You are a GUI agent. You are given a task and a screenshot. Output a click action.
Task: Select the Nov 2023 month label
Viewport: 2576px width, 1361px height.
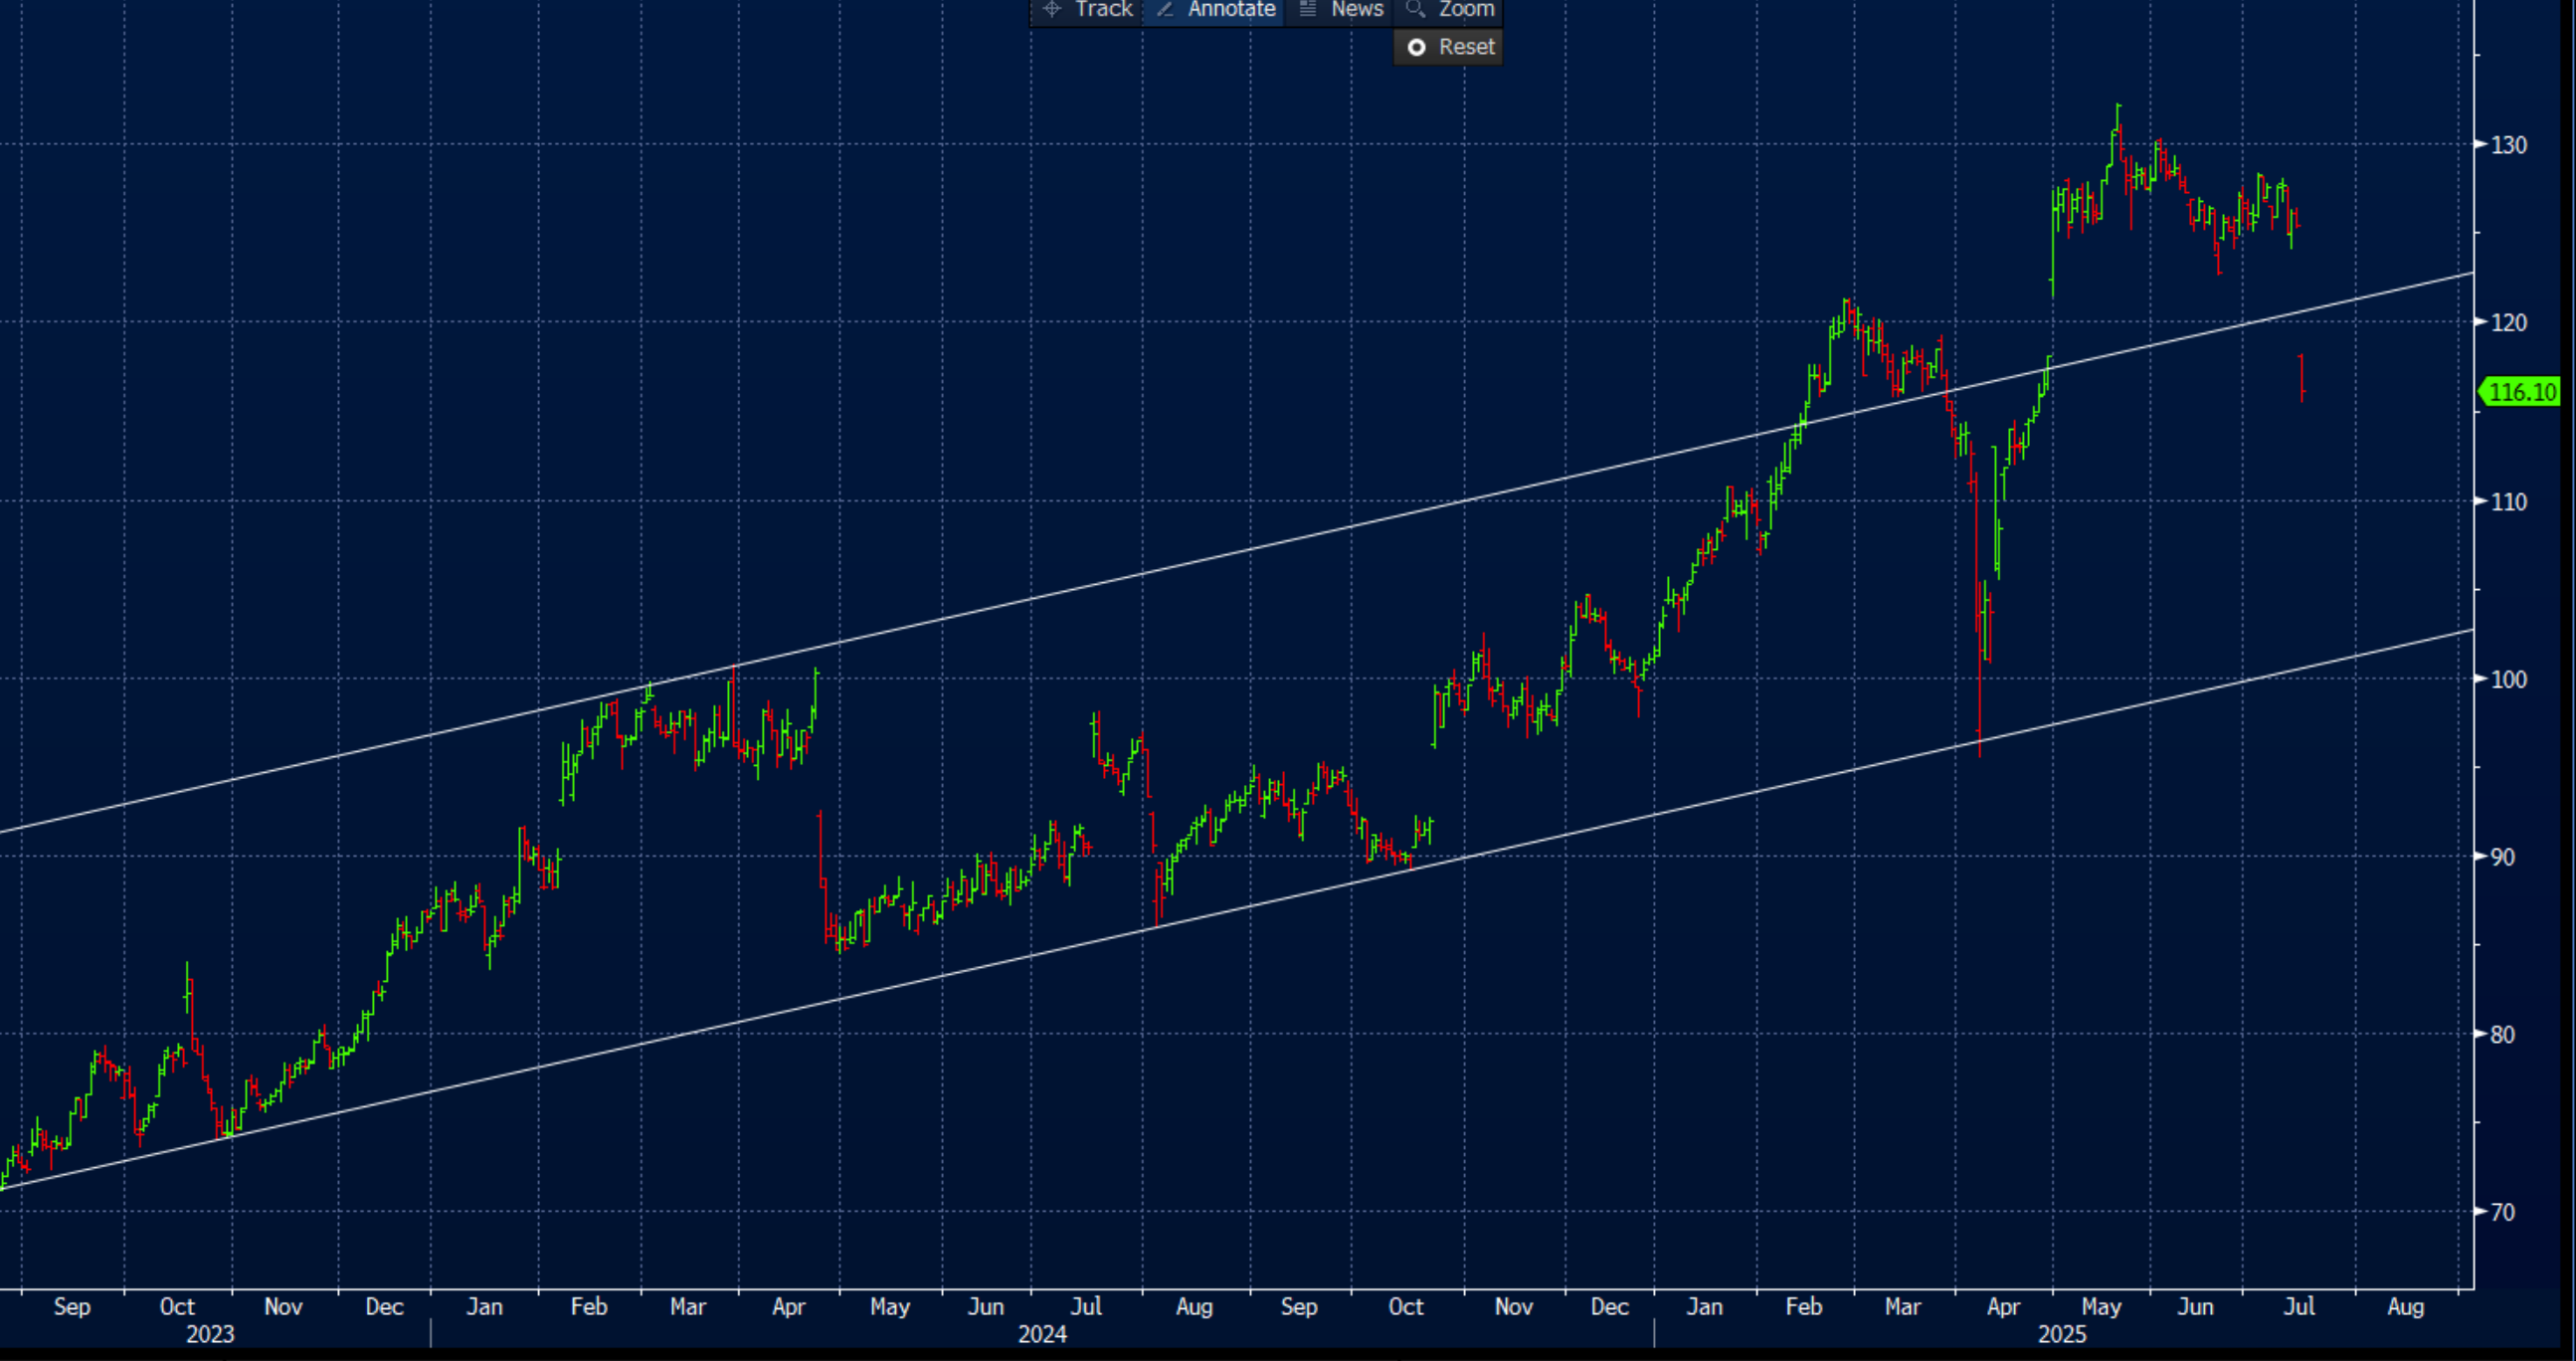283,1306
